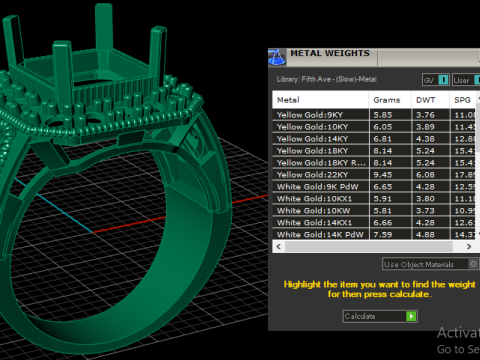Click DWT value 3.89
Image resolution: width=480 pixels, height=360 pixels.
(425, 127)
